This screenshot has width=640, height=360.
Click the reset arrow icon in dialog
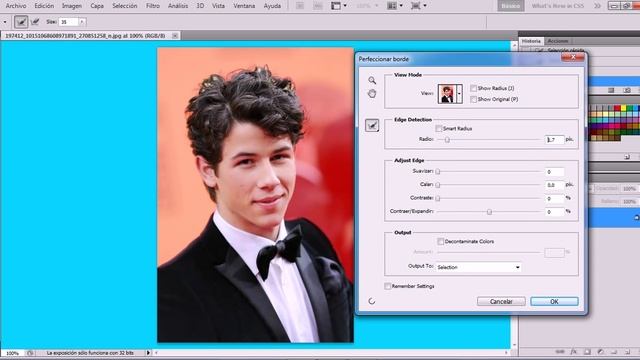(x=371, y=301)
